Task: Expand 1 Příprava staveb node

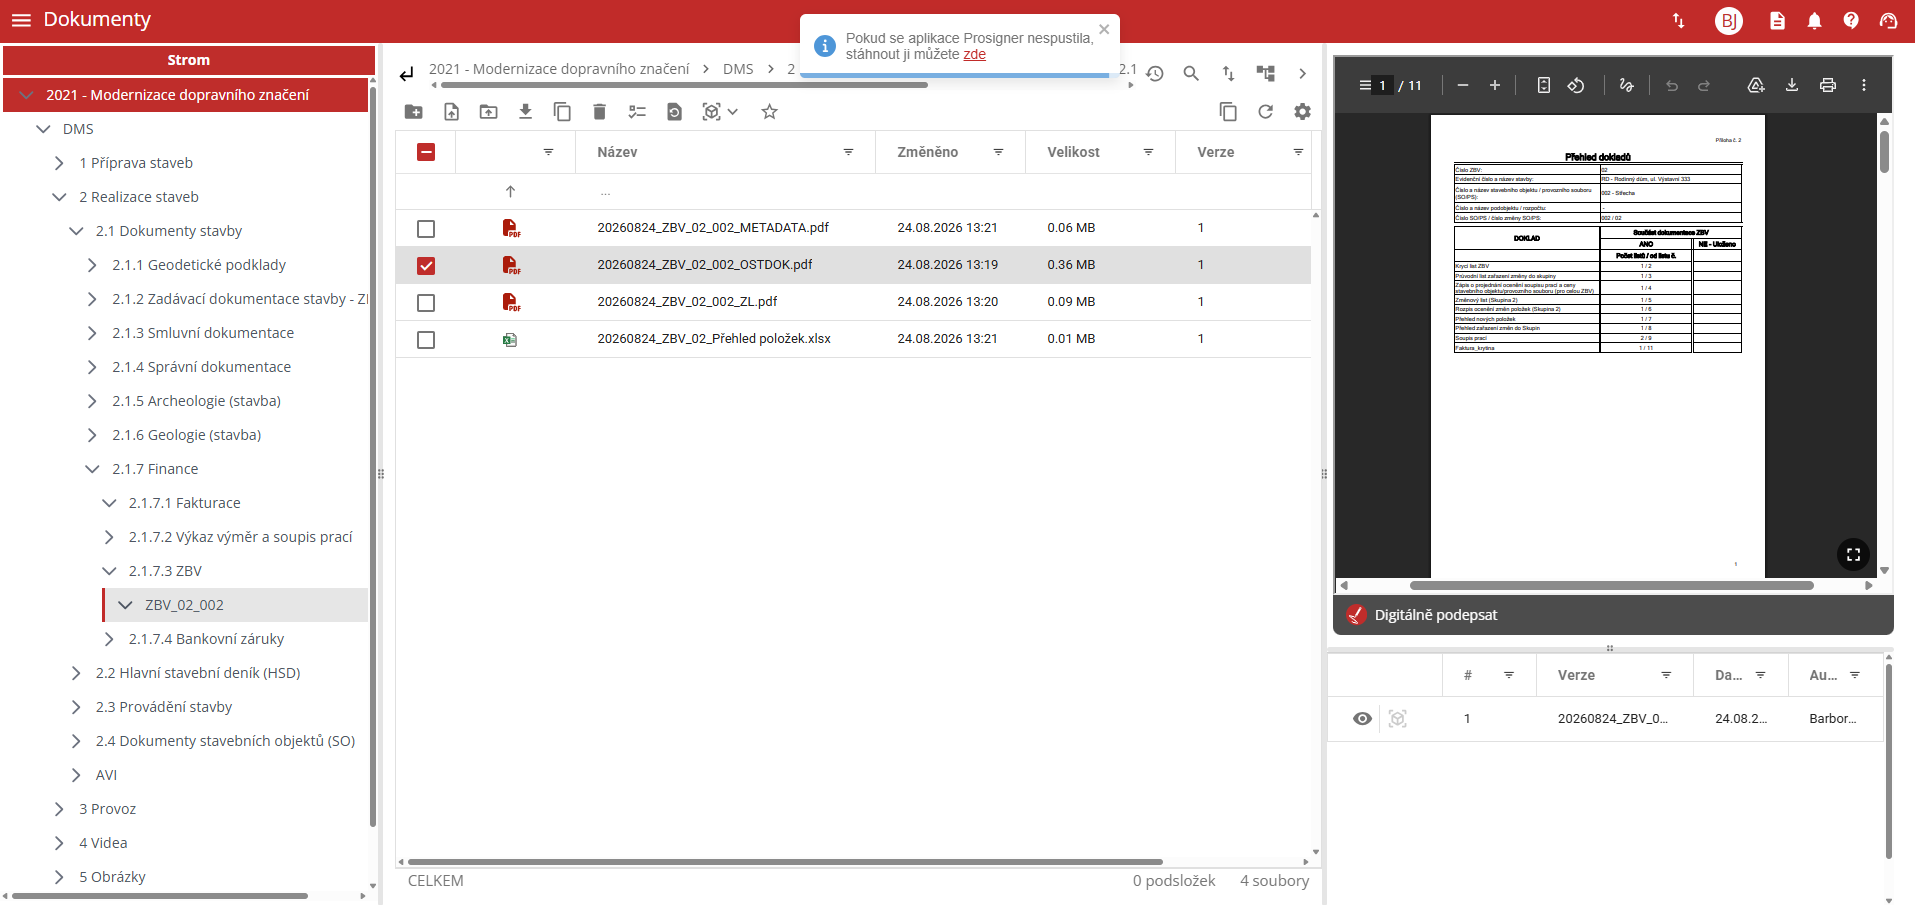Action: (x=59, y=163)
